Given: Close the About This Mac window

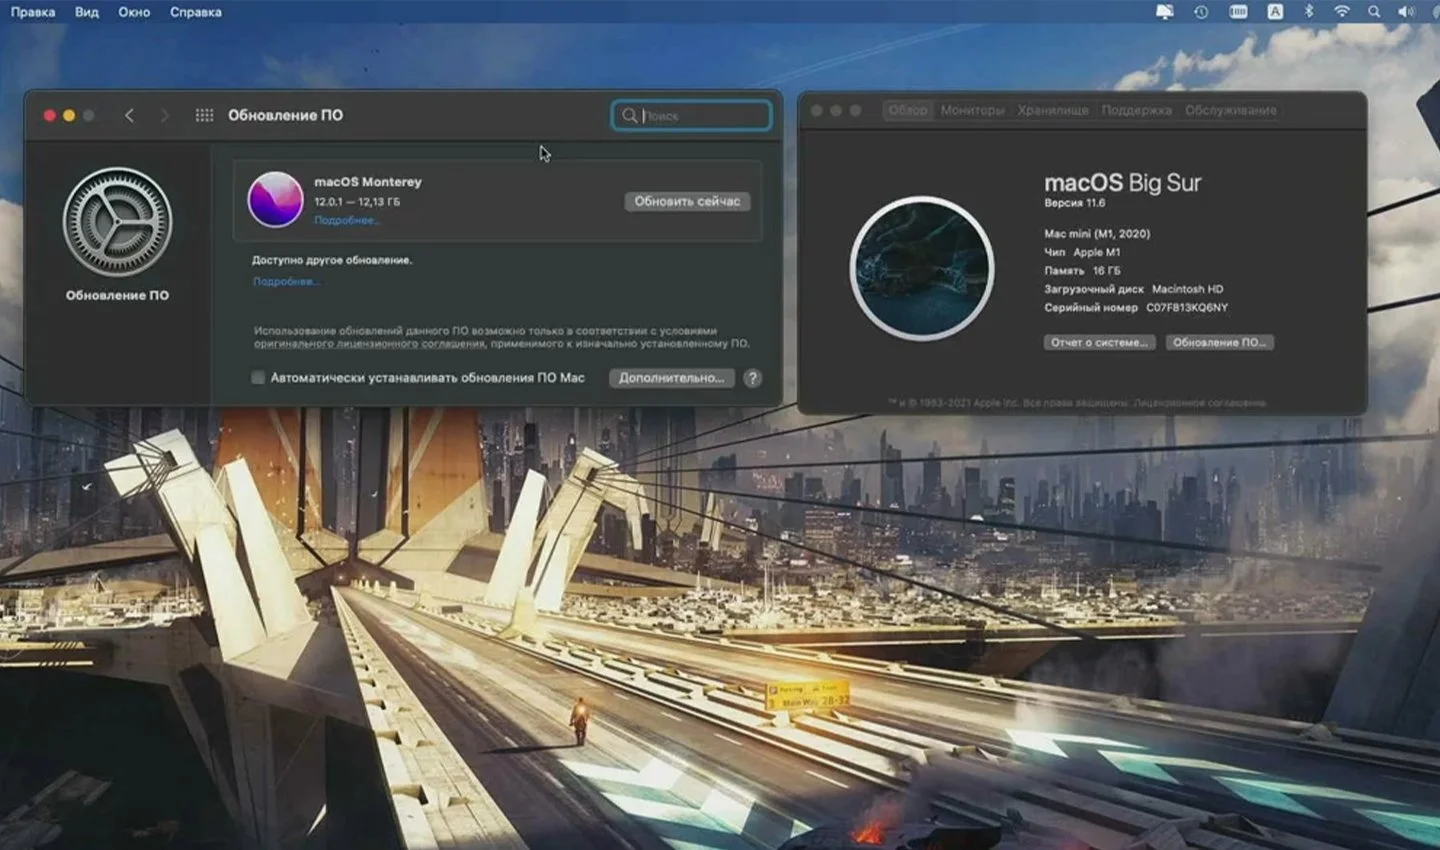Looking at the screenshot, I should pos(816,110).
